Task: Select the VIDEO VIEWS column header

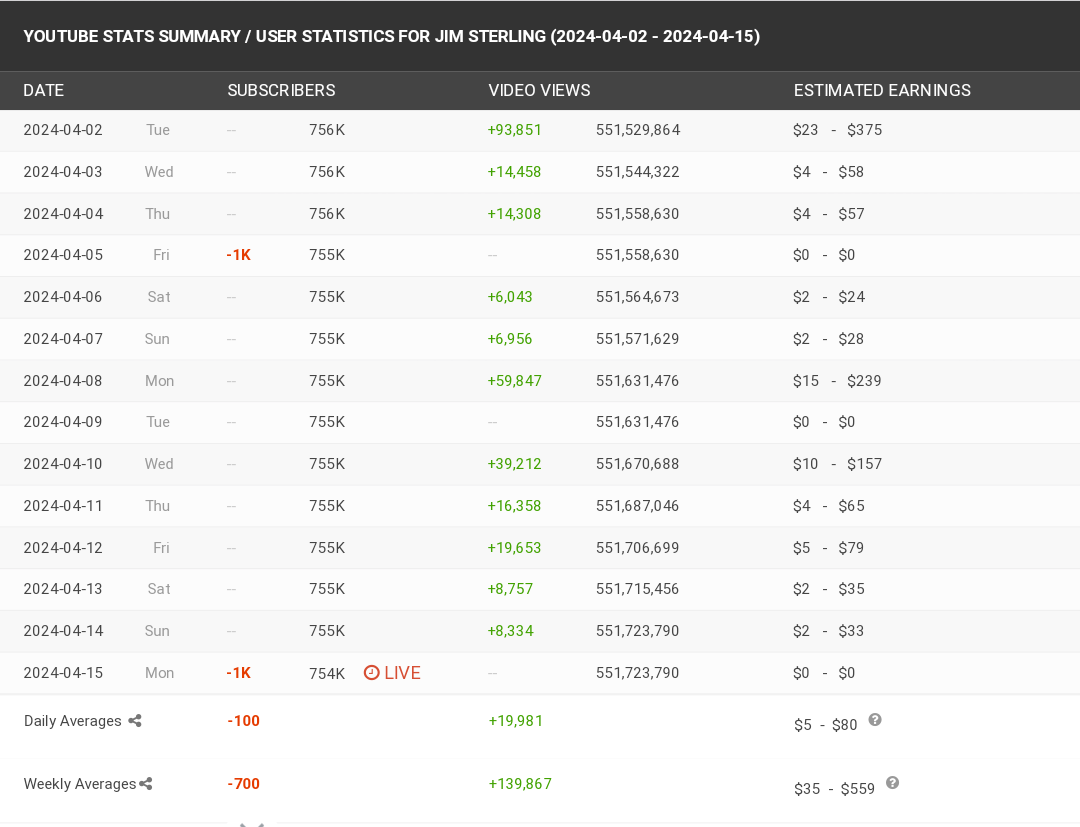Action: click(539, 90)
